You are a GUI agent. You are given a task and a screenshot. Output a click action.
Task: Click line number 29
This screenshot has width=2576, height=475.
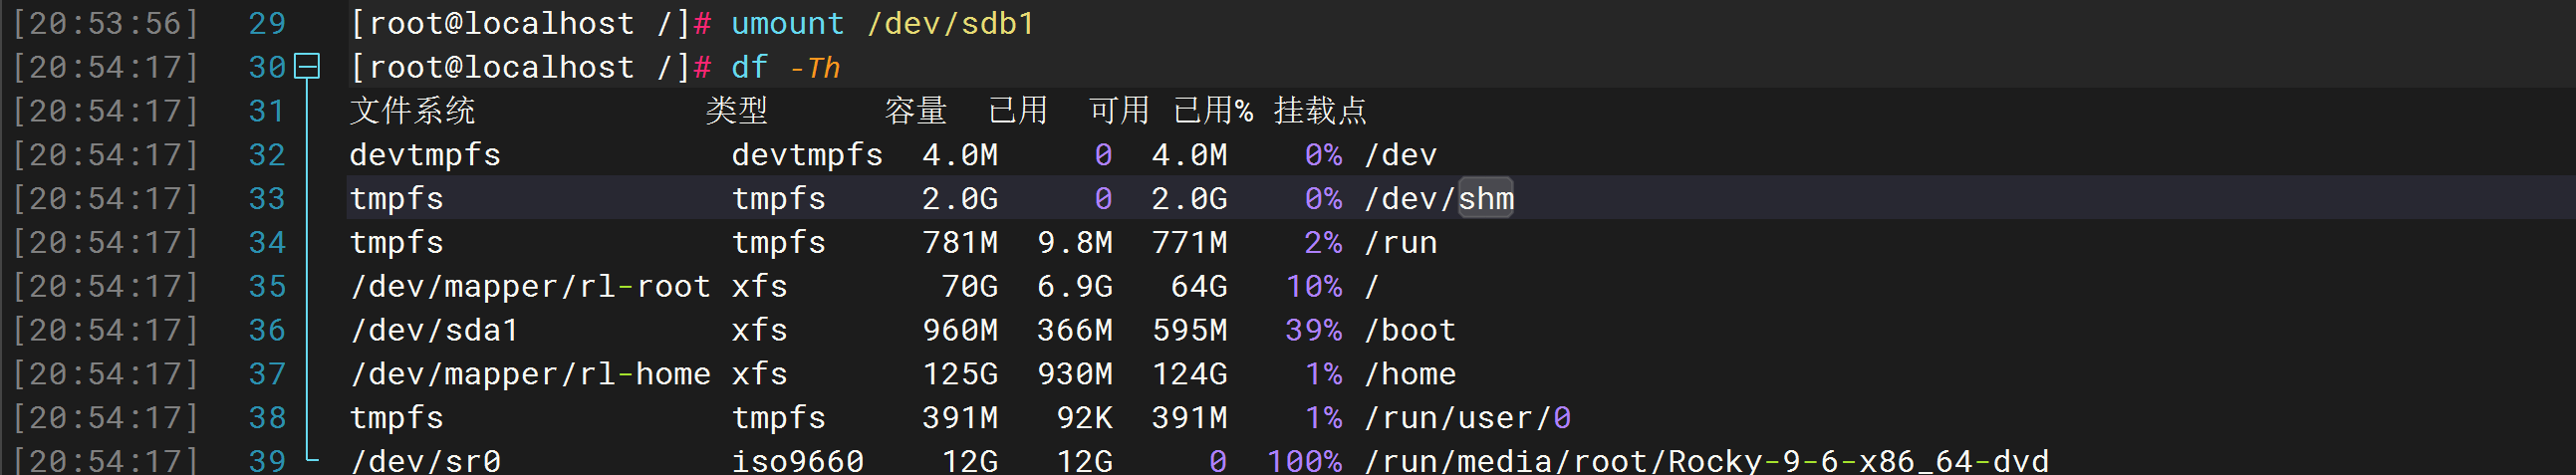click(x=267, y=23)
